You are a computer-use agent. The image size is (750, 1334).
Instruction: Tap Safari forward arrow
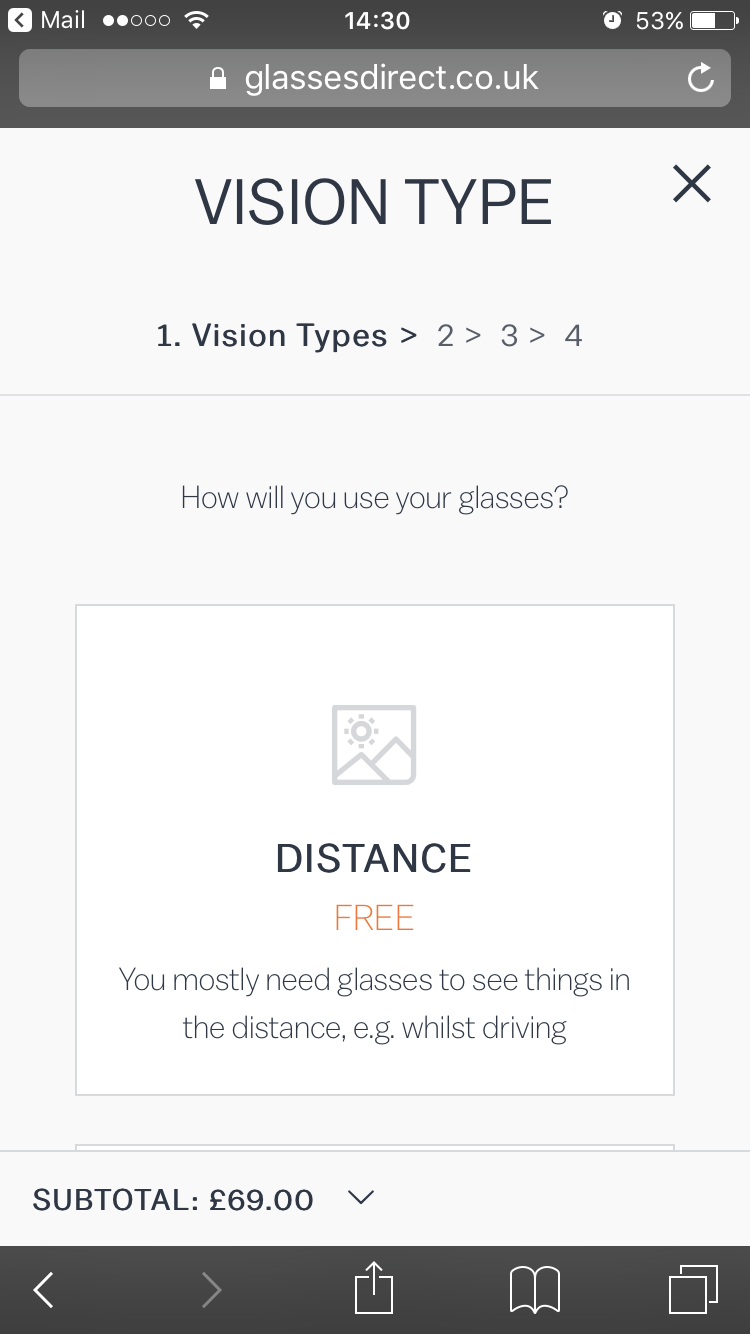[211, 1290]
